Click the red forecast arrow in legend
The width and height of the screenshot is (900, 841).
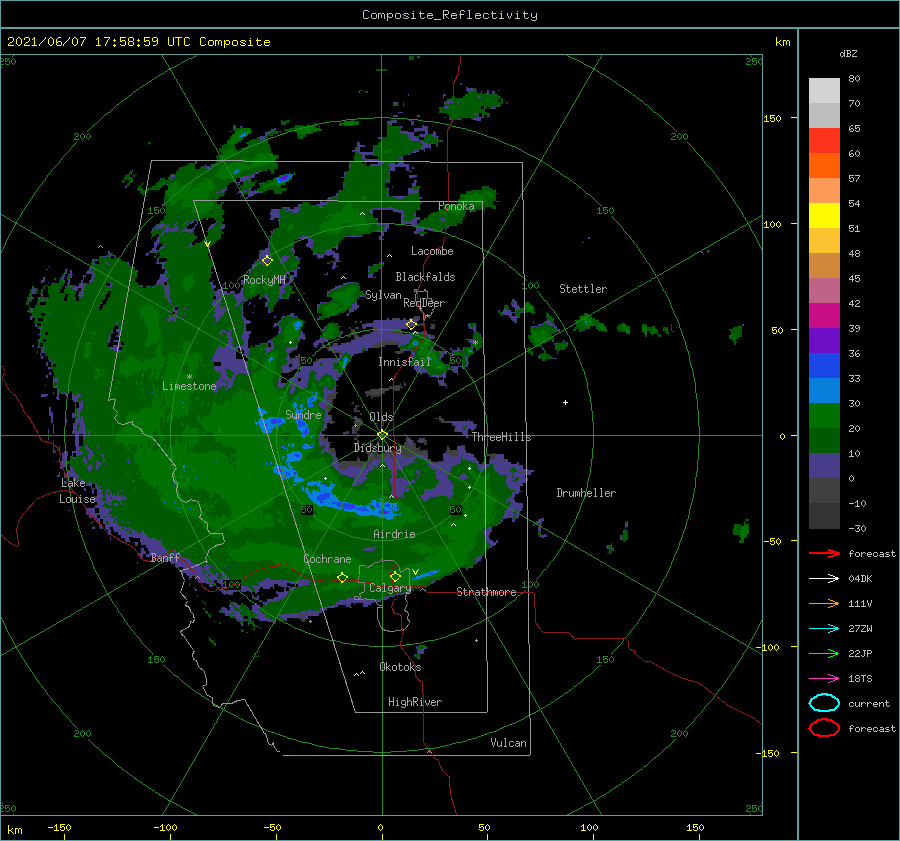pos(824,553)
